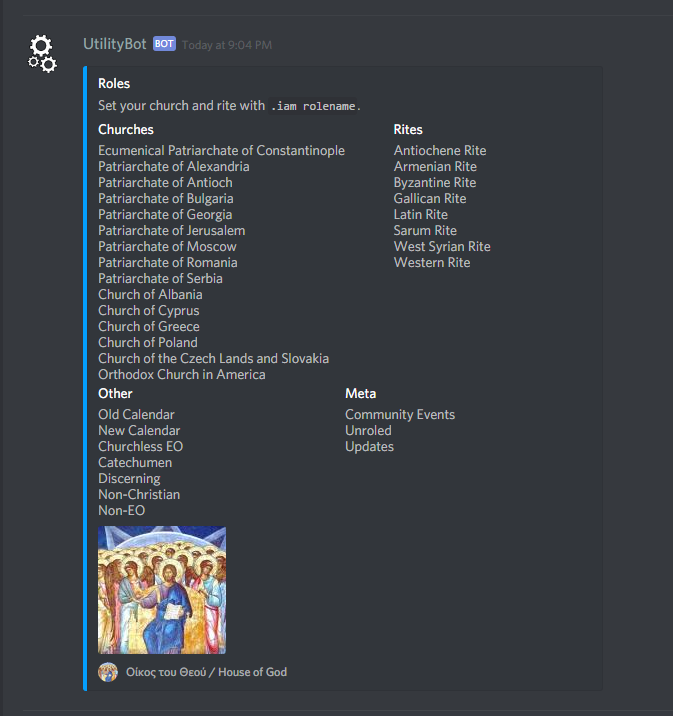
Task: Click the Churches column heading
Action: 126,130
